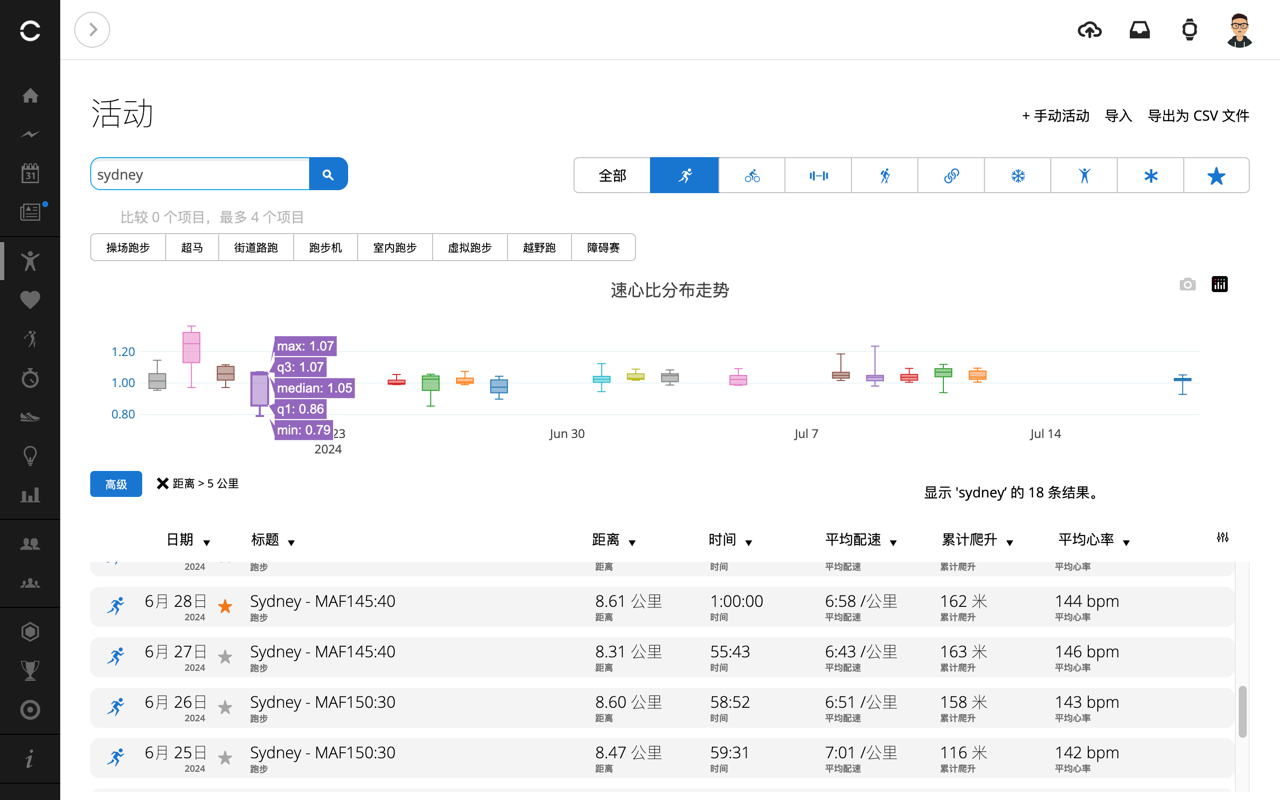This screenshot has height=800, width=1280.
Task: Open the watch device icon
Action: (1190, 30)
